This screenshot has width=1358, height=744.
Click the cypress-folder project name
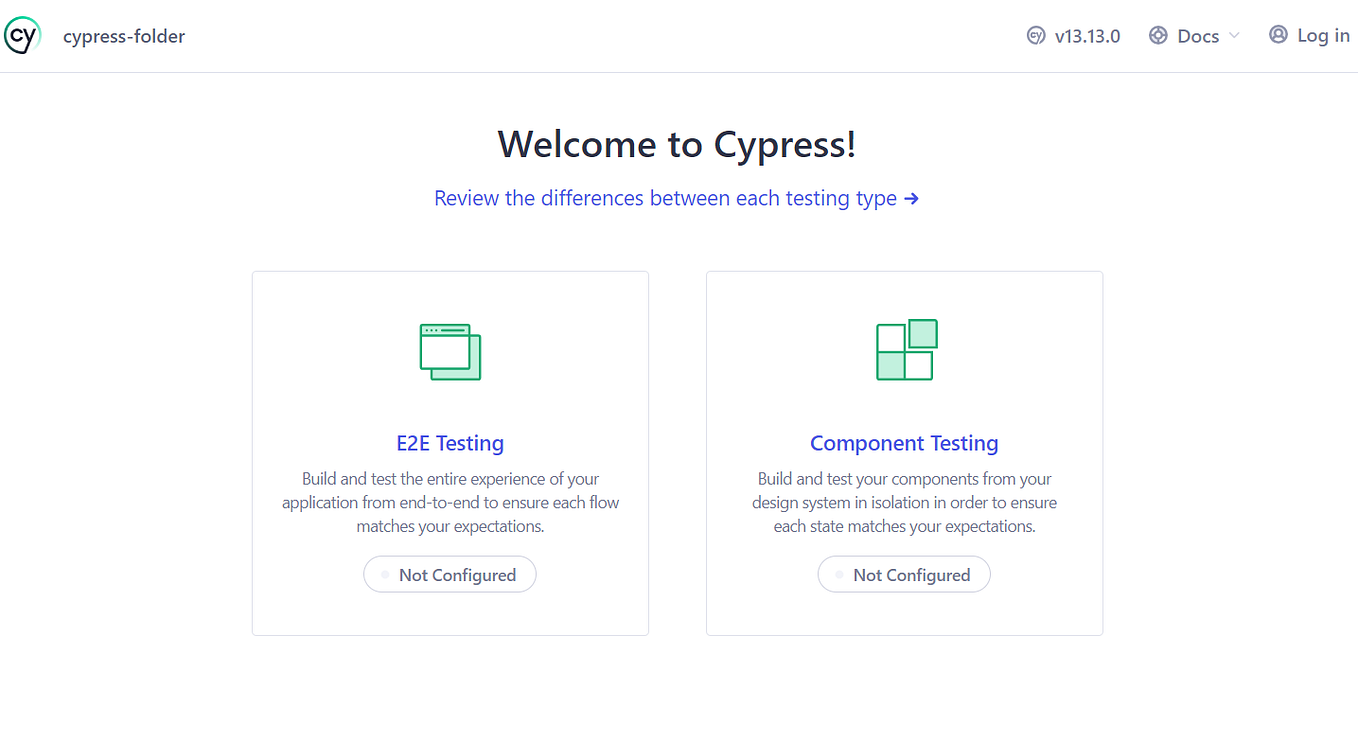pos(124,35)
